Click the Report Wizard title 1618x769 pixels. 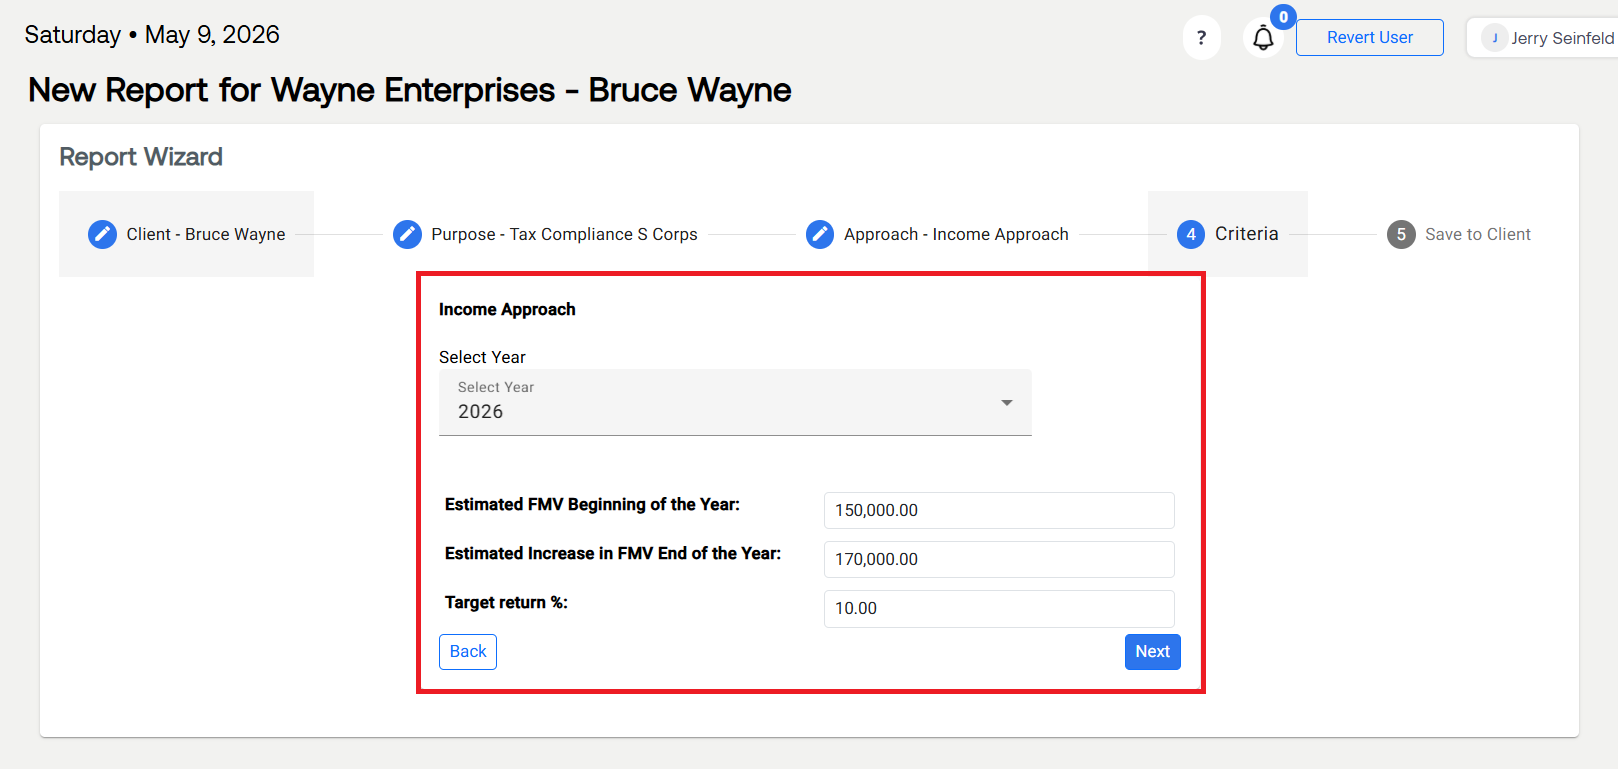click(141, 157)
